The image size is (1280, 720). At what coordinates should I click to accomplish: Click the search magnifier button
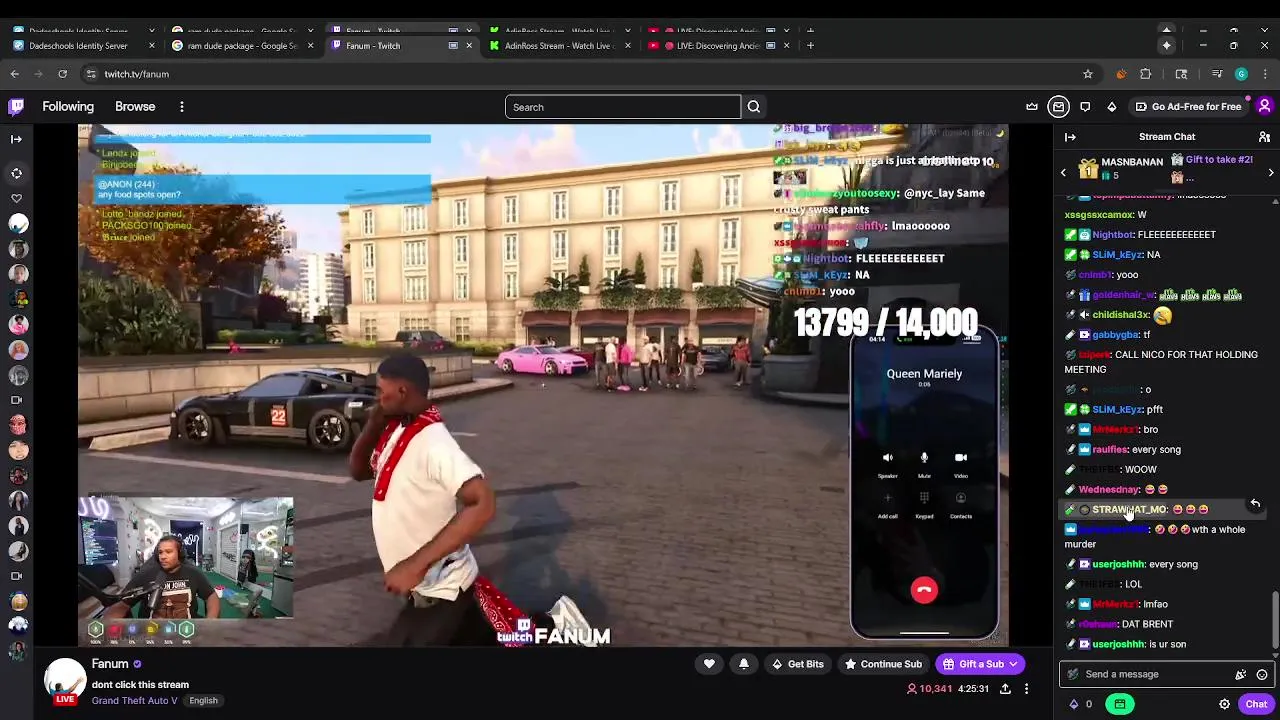(754, 107)
